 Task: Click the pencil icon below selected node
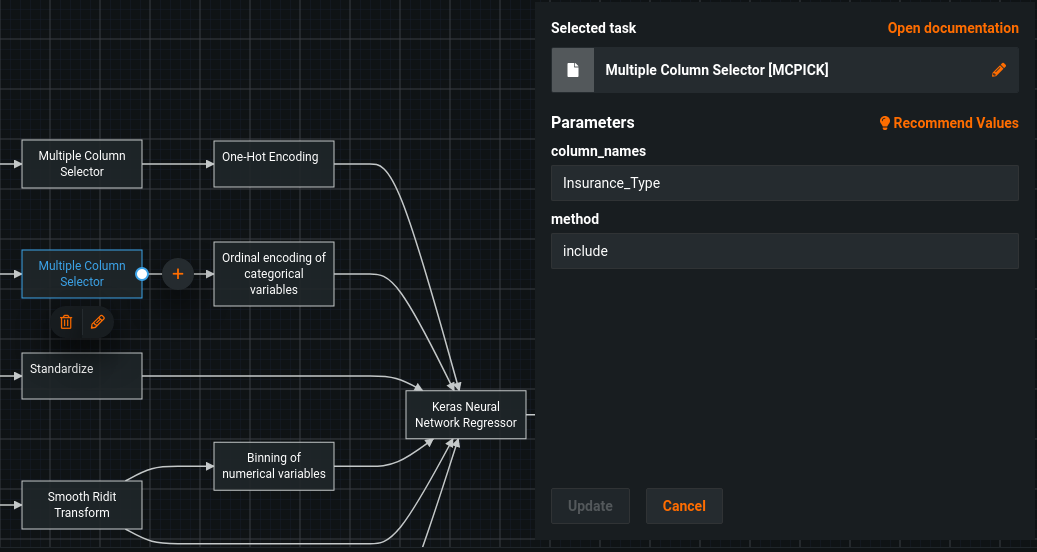(x=97, y=322)
